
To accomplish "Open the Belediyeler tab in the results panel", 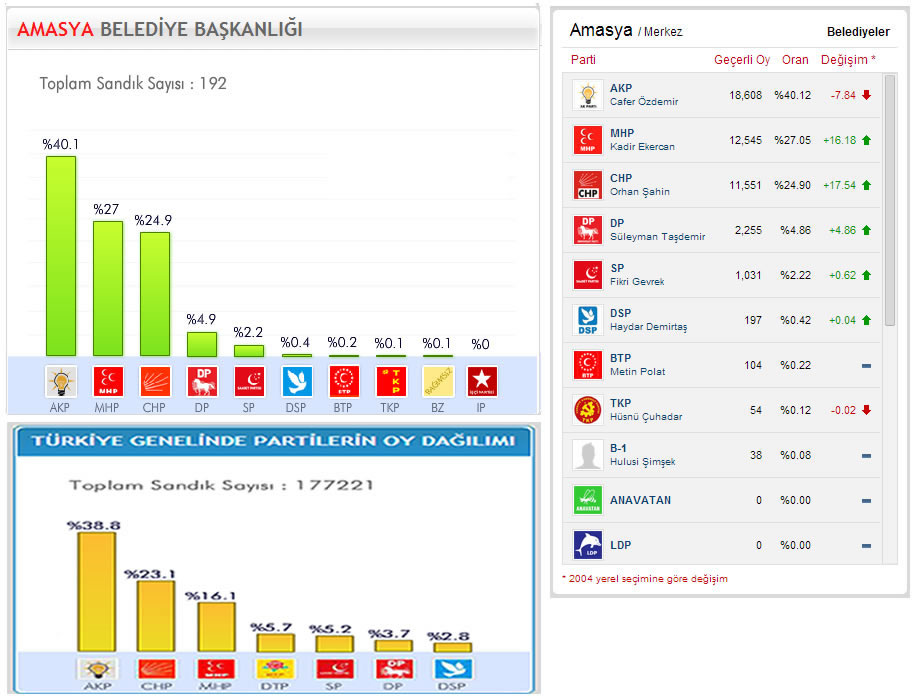I will (x=857, y=32).
